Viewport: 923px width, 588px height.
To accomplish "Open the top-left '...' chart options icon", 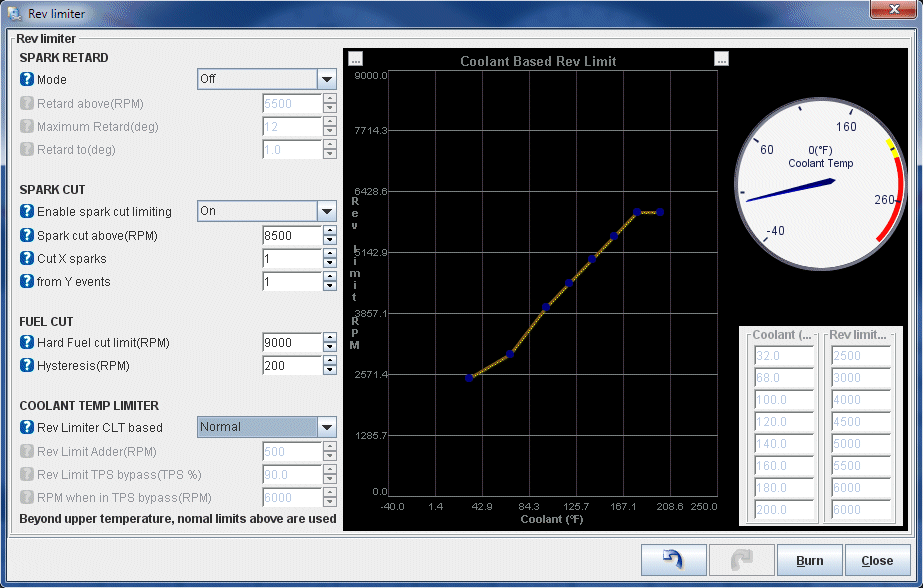I will click(356, 59).
